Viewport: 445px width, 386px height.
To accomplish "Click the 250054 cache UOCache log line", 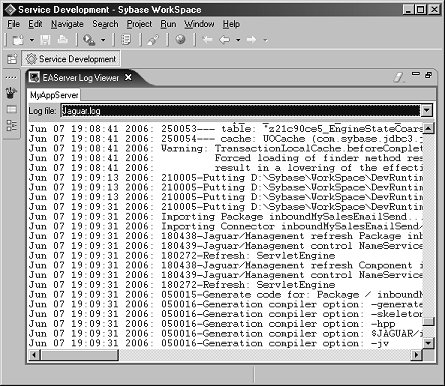I will tap(226, 139).
